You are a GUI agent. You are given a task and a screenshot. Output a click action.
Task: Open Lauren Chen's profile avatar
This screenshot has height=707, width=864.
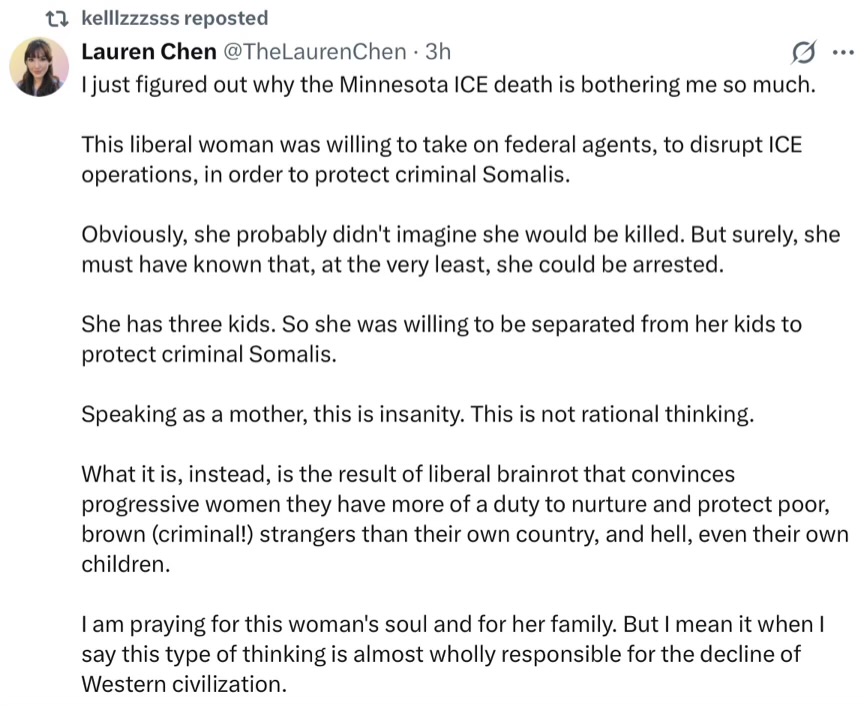coord(38,67)
